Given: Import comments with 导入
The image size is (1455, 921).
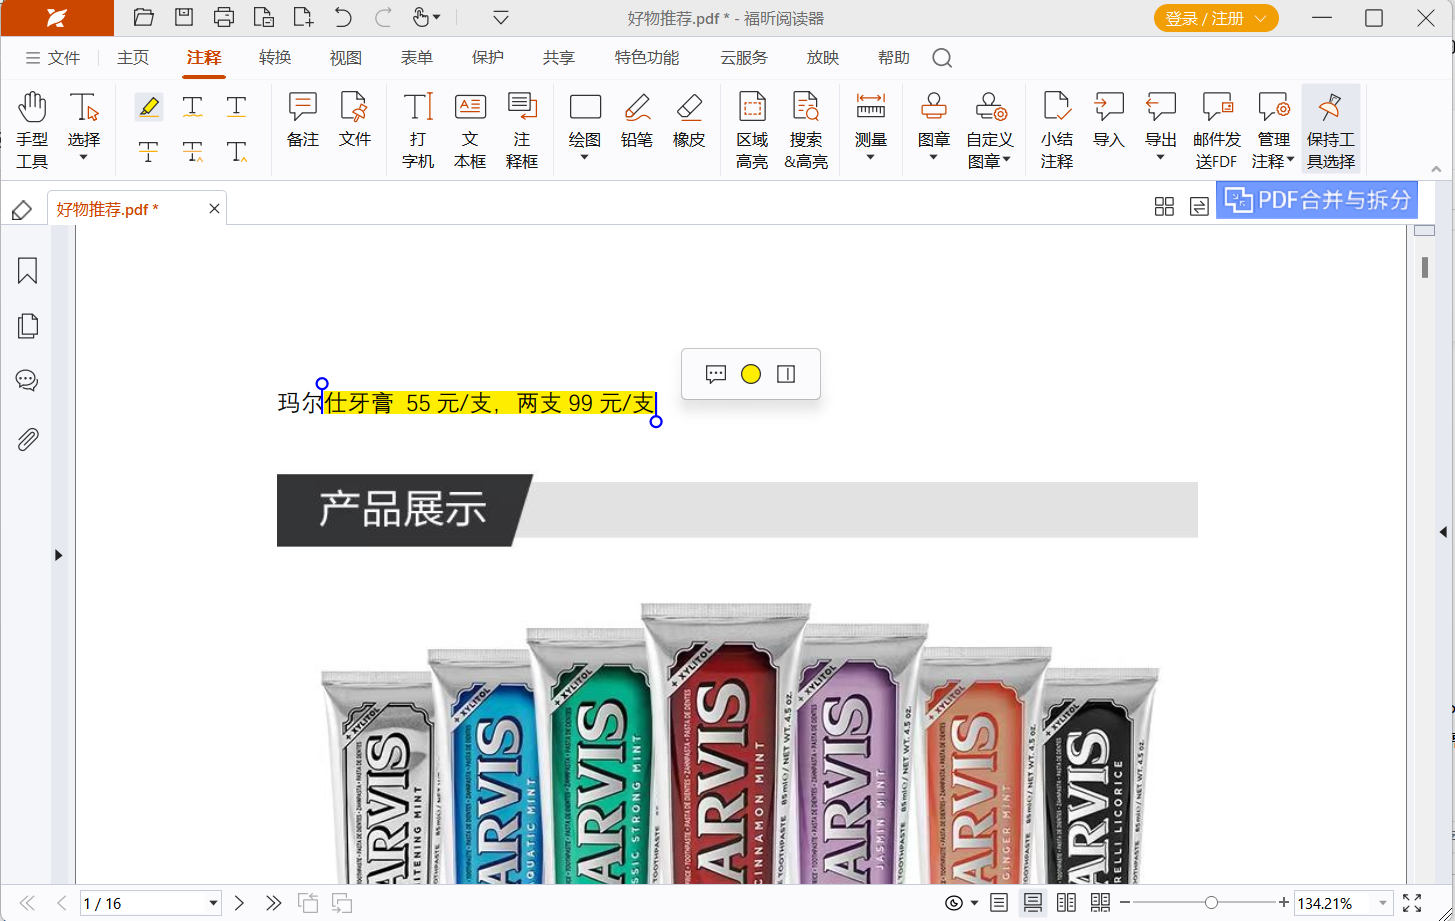Looking at the screenshot, I should coord(1109,119).
